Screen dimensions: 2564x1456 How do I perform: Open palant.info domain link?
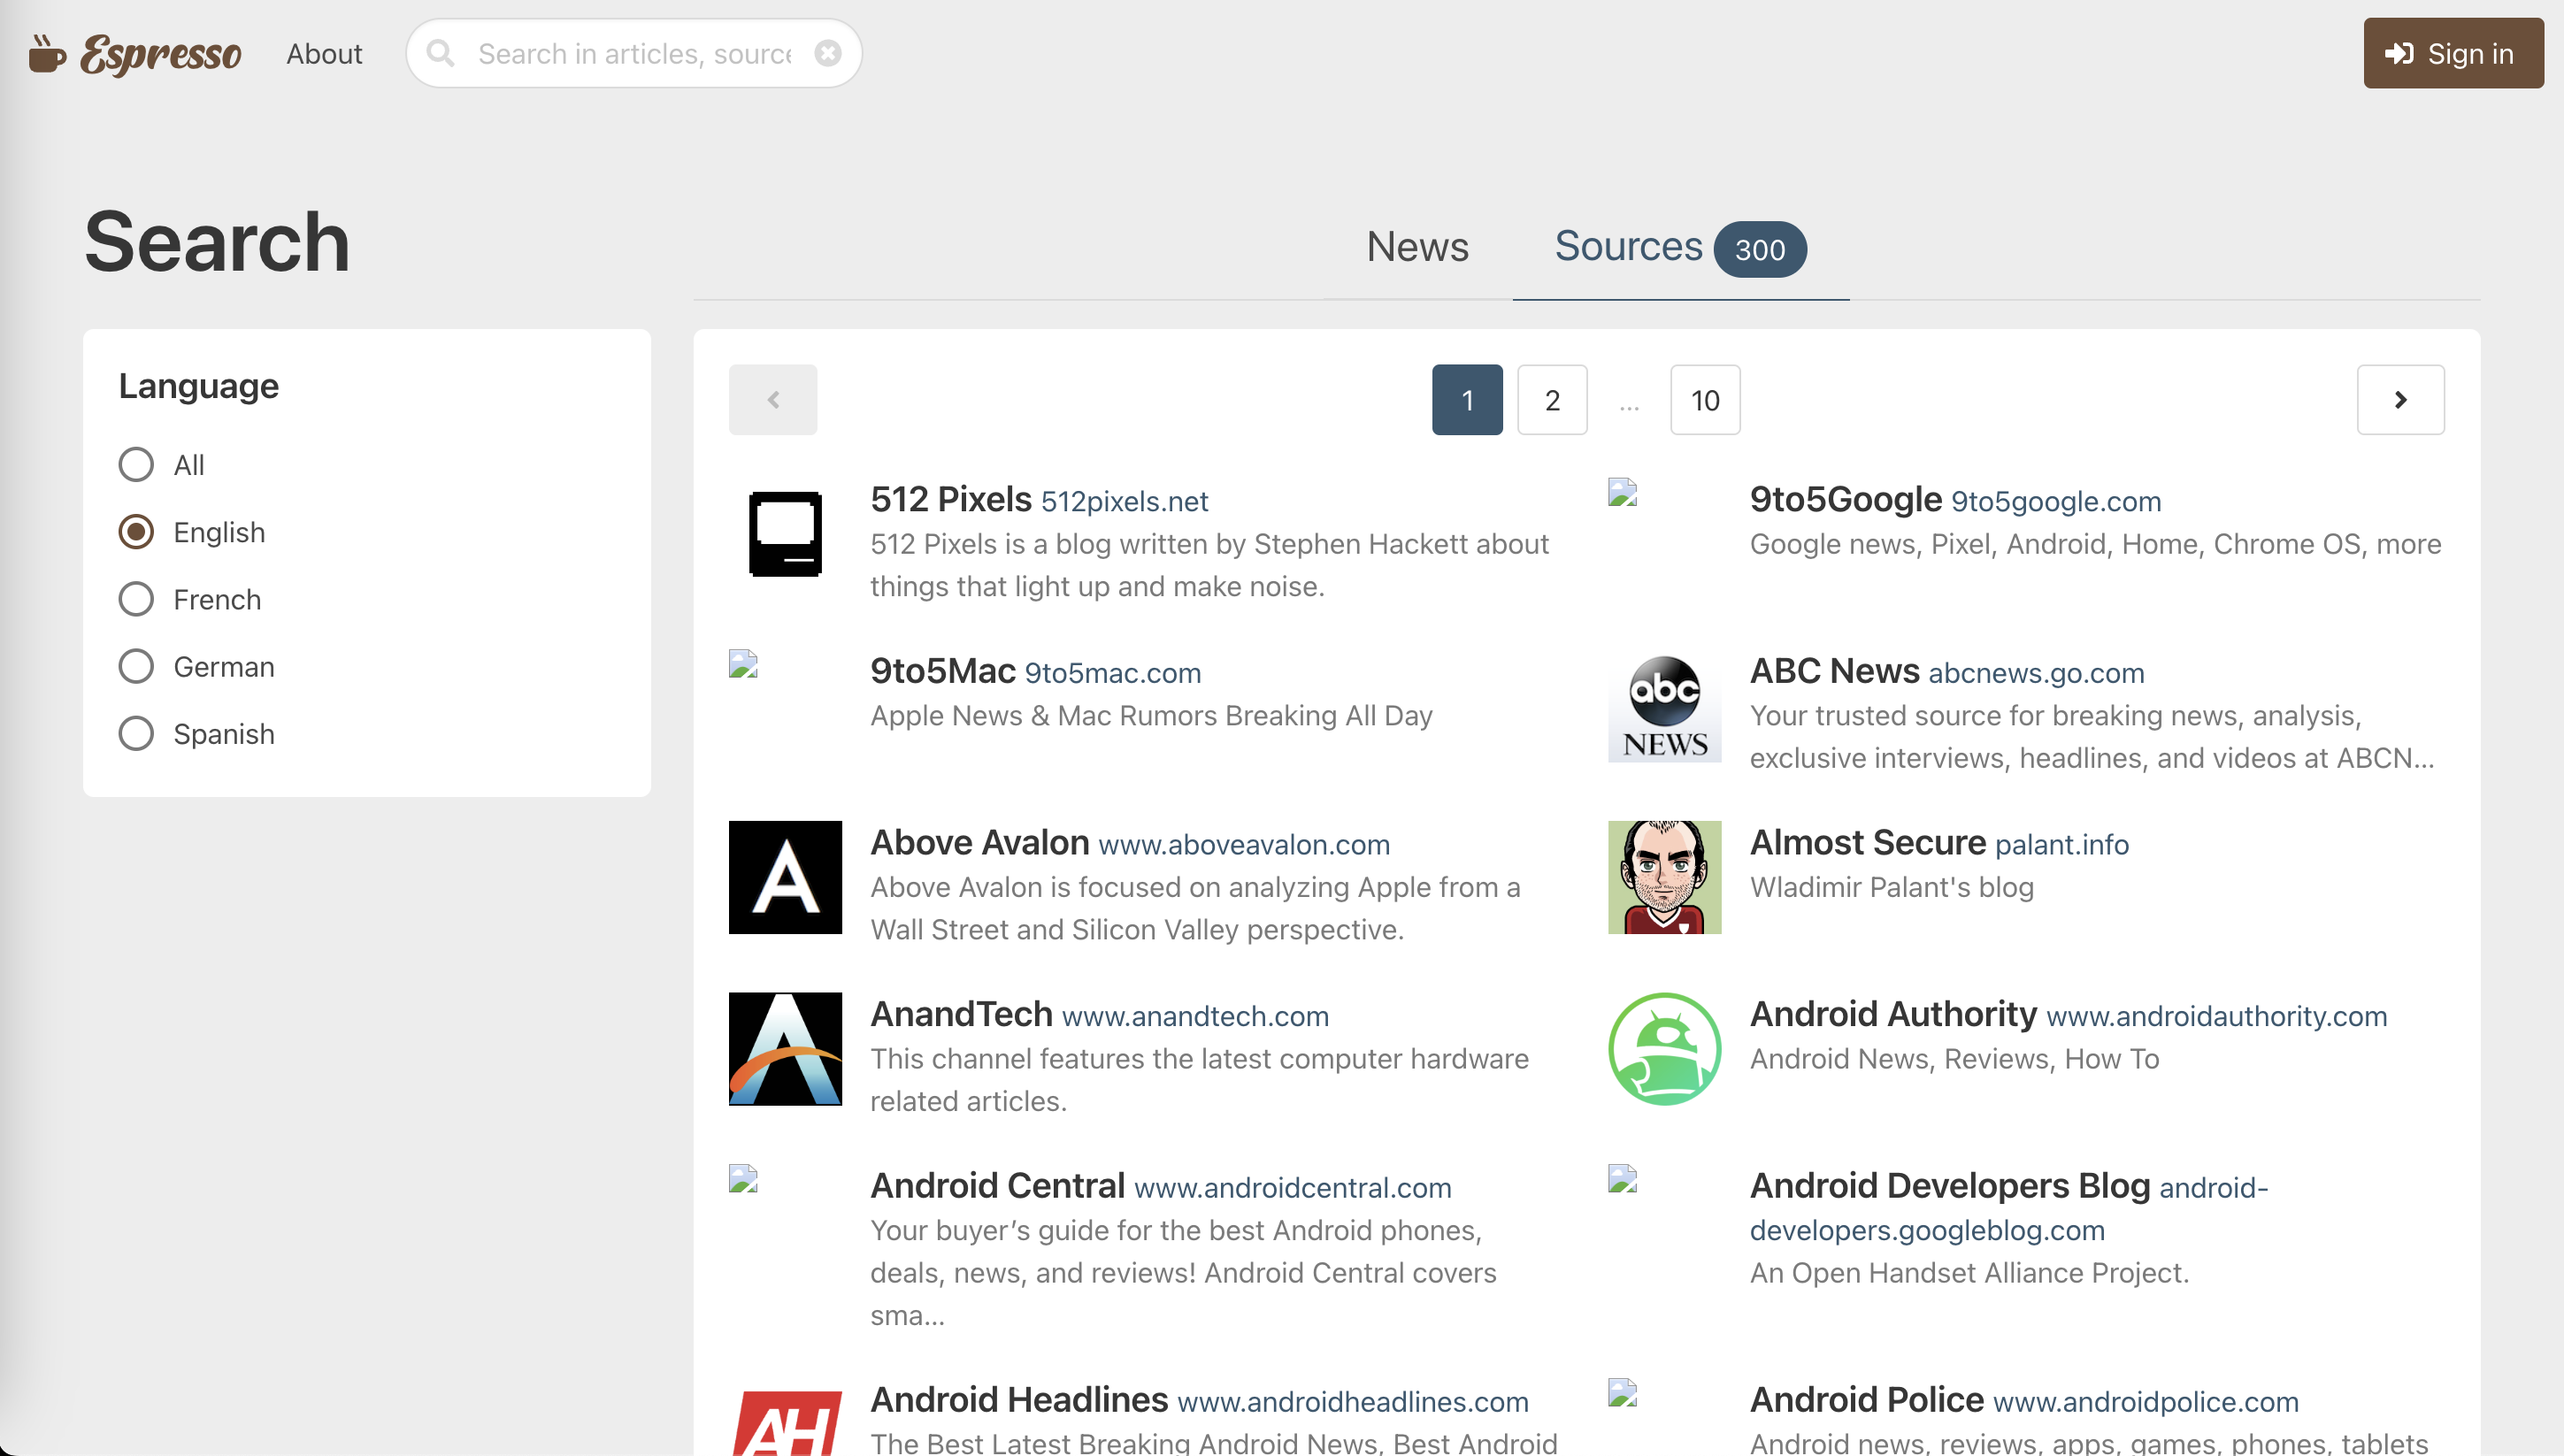[2061, 844]
